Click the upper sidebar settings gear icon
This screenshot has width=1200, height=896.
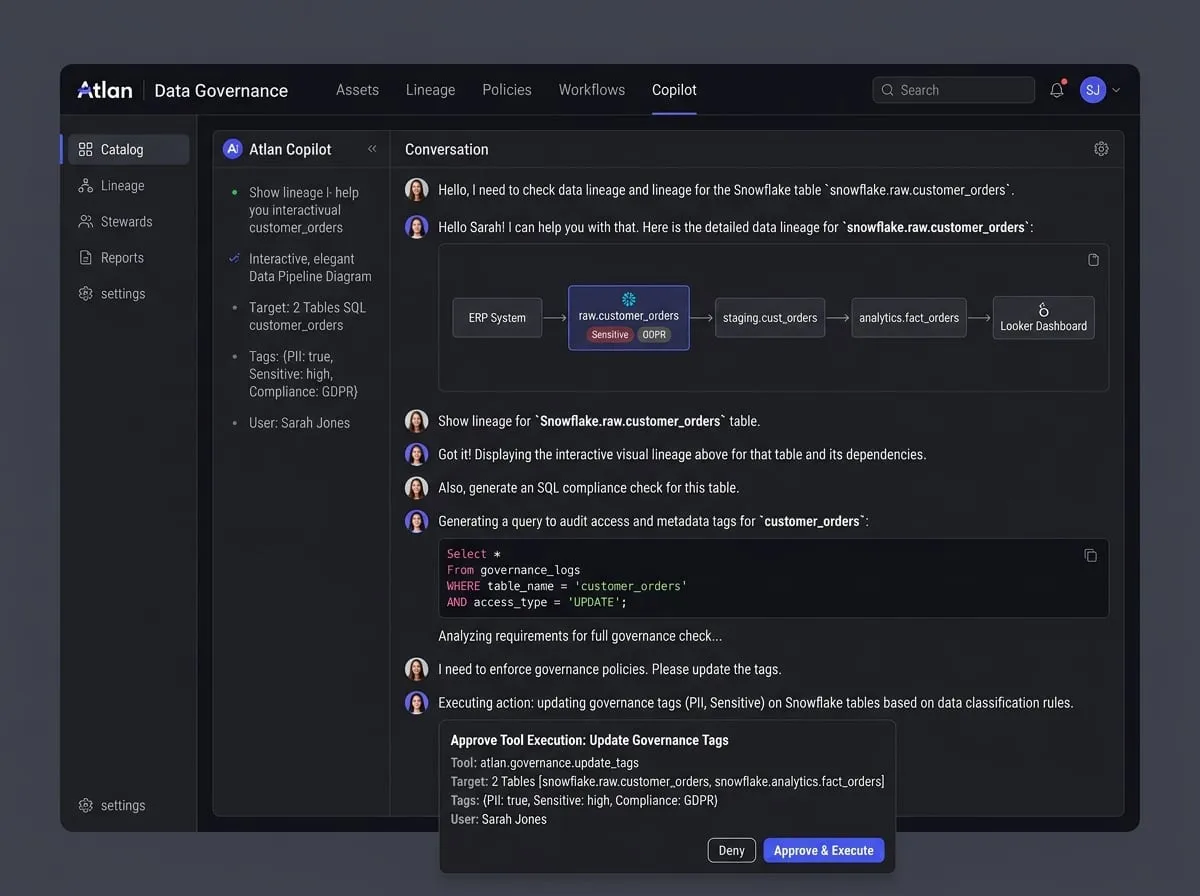click(85, 293)
